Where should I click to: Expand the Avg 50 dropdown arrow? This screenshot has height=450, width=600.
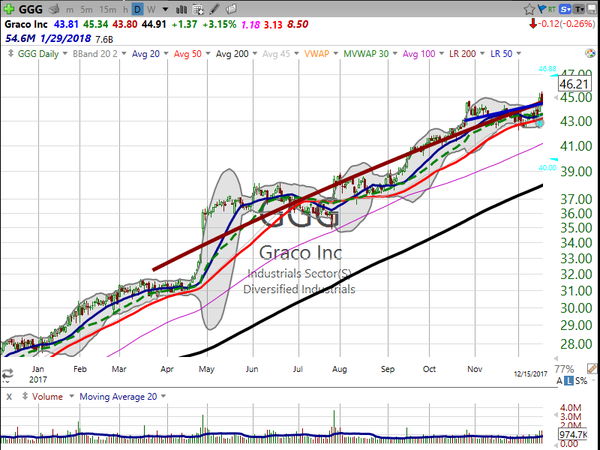208,54
